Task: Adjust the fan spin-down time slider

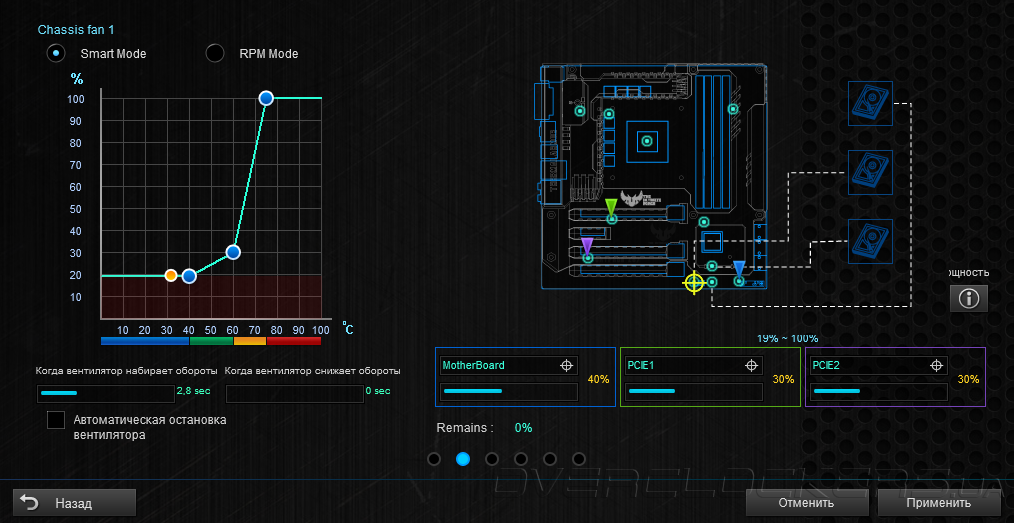Action: pos(294,393)
